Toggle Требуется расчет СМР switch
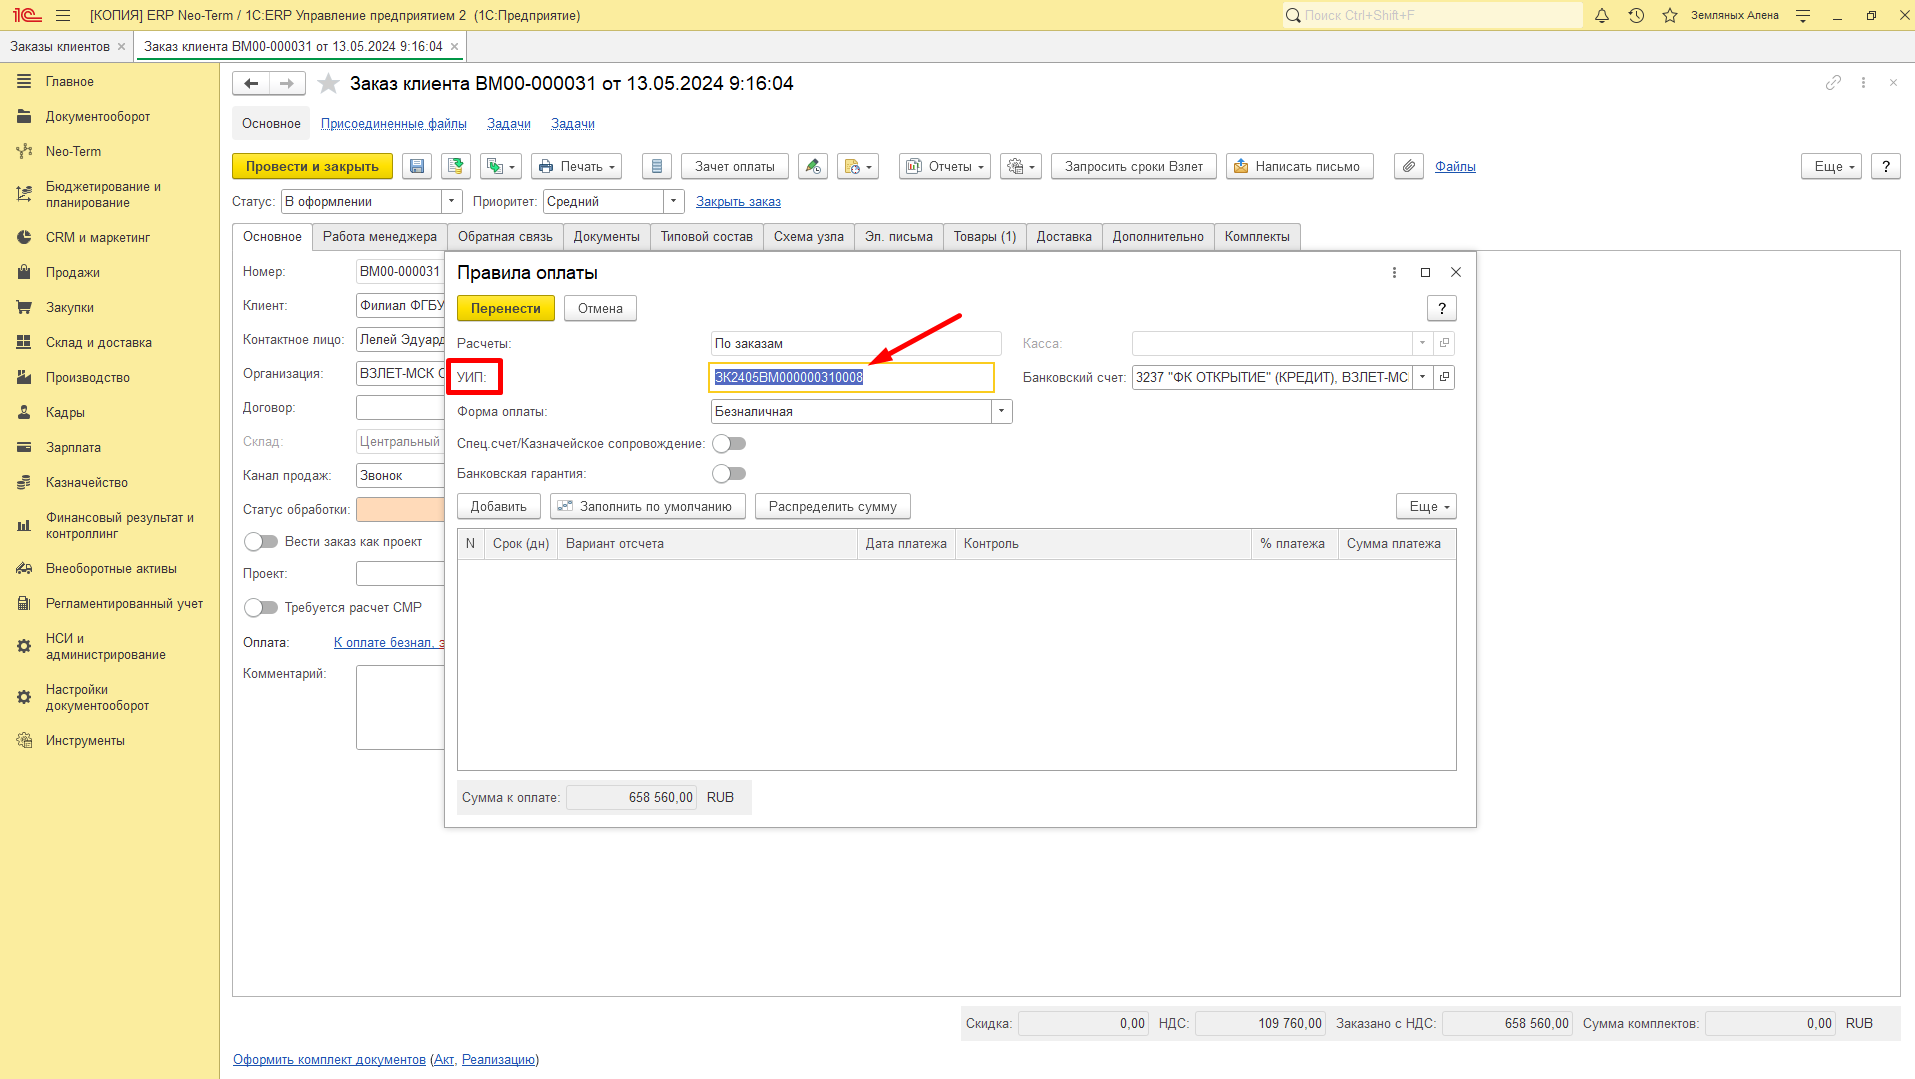1915x1079 pixels. 261,608
